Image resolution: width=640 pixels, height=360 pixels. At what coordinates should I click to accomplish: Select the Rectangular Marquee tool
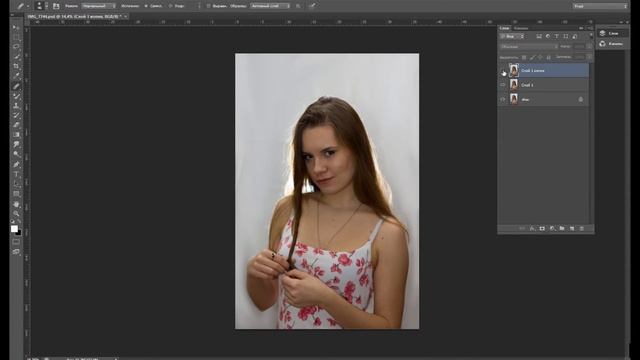tap(16, 37)
